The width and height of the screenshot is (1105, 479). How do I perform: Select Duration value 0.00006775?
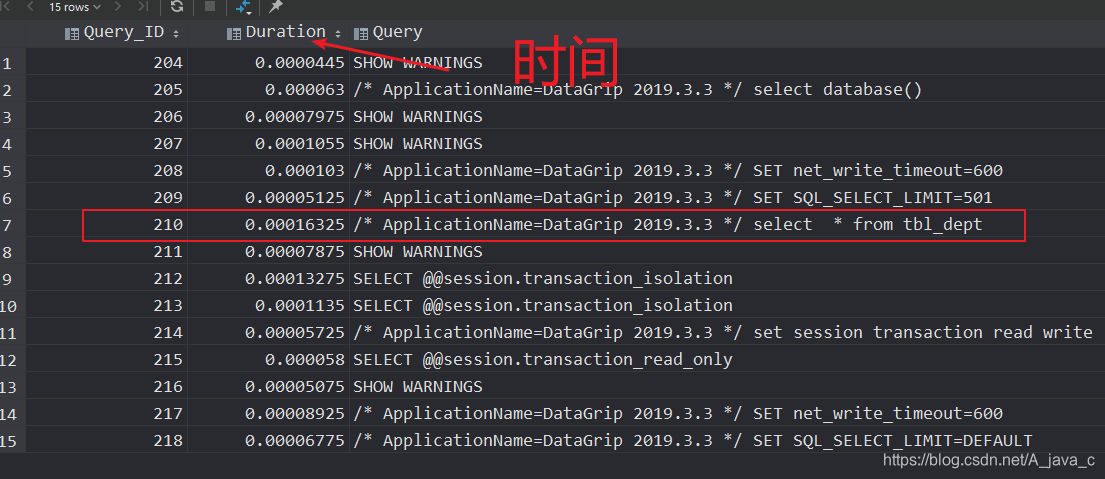pos(295,441)
